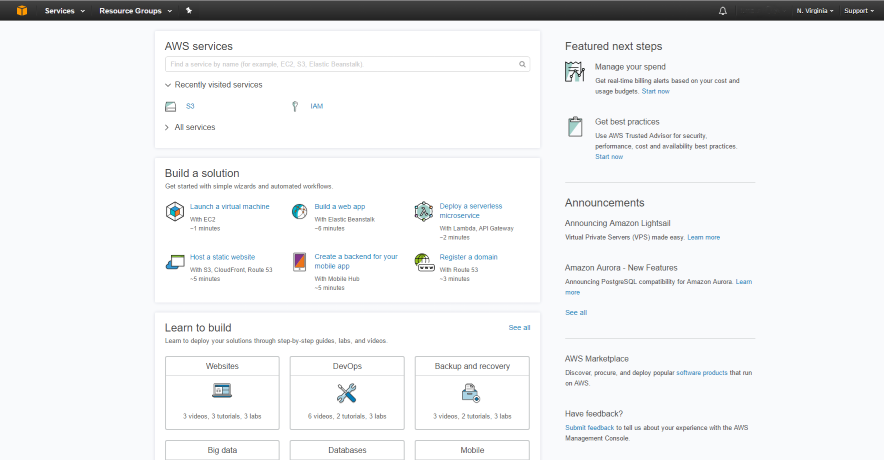Screen dimensions: 884x460
Task: Click See all under Announcements
Action: [x=576, y=312]
